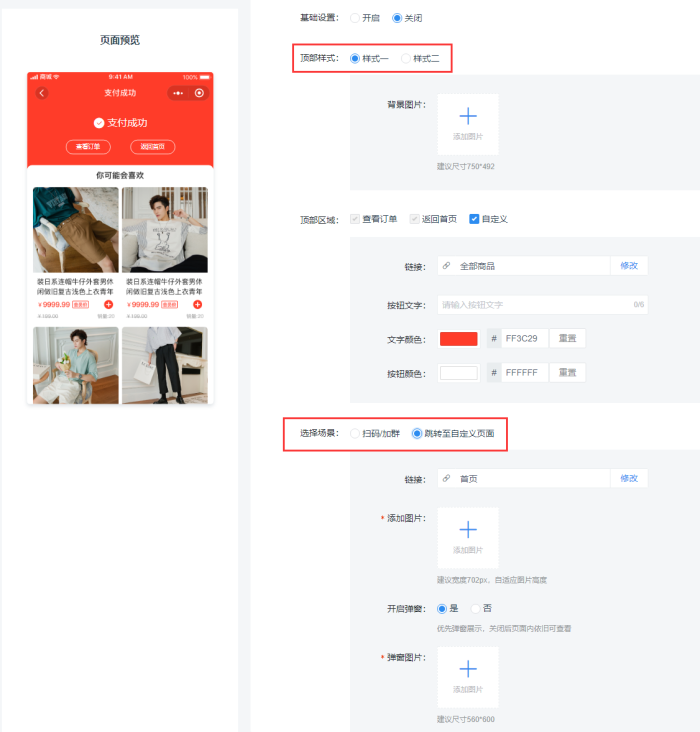Click the 支付成功 checkmark icon in preview
700x732 pixels.
point(99,123)
